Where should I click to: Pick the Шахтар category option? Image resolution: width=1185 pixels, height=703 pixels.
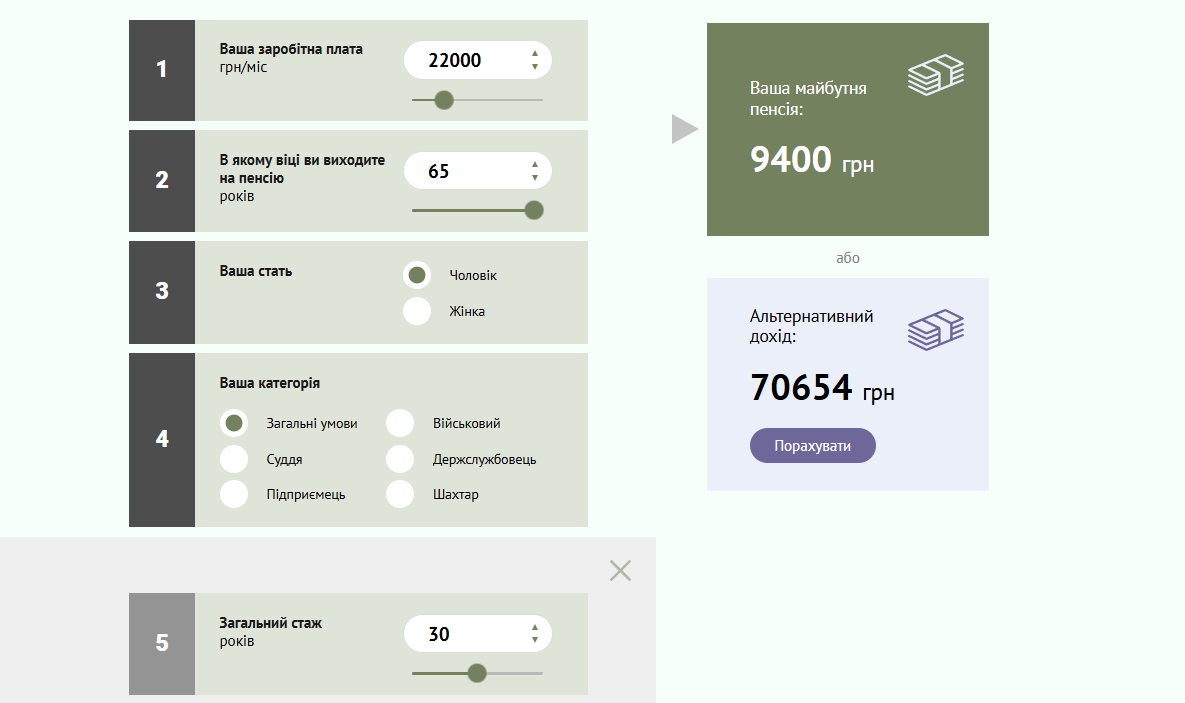point(400,494)
